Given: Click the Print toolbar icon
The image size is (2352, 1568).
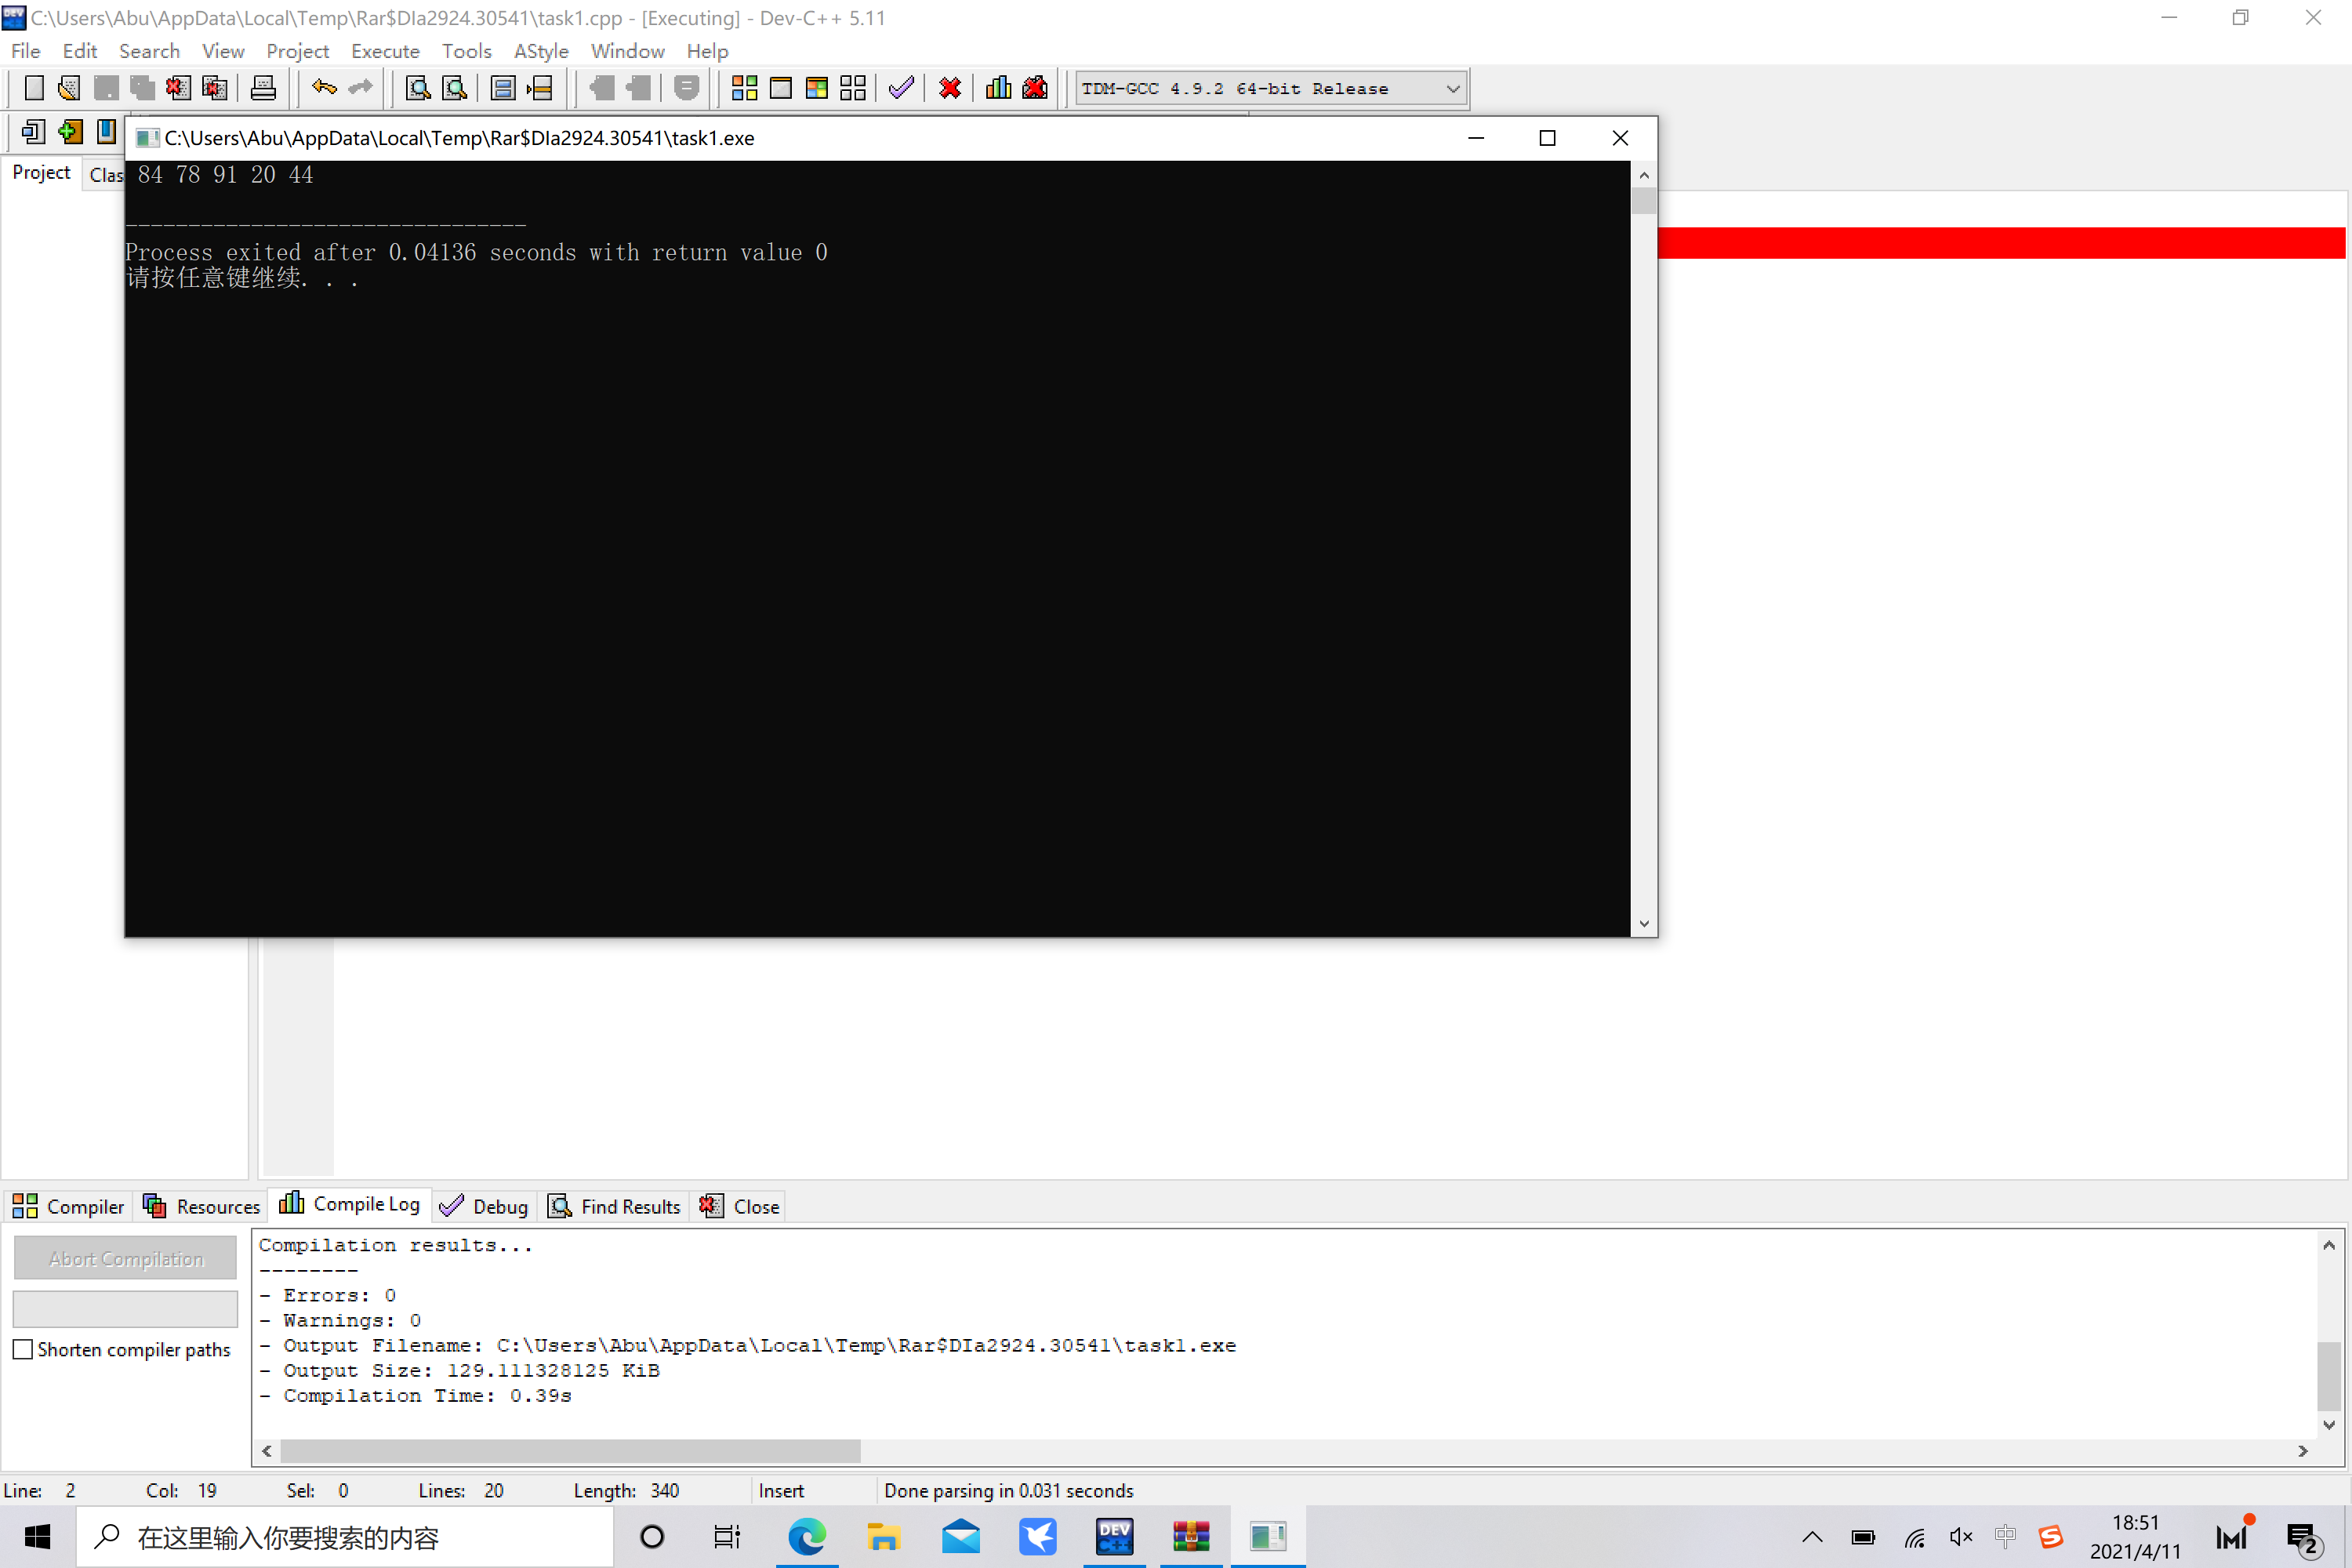Looking at the screenshot, I should point(263,88).
